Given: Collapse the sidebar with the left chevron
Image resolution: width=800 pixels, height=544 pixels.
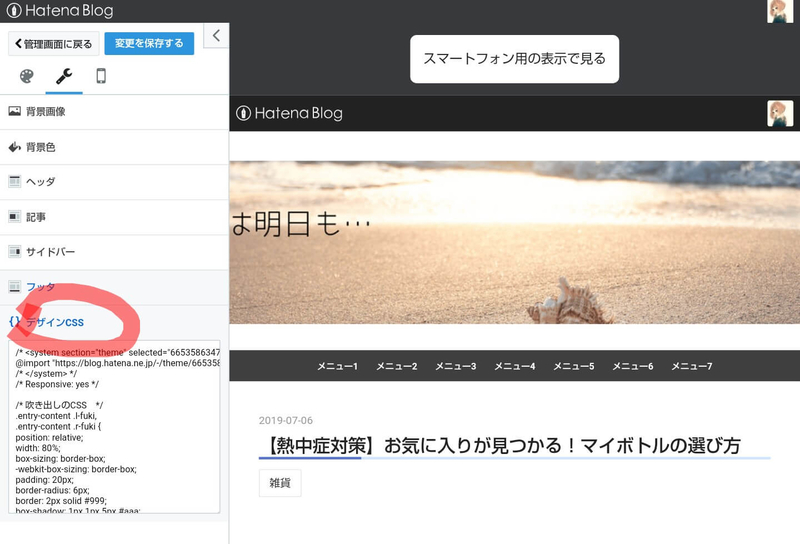Looking at the screenshot, I should tap(216, 36).
